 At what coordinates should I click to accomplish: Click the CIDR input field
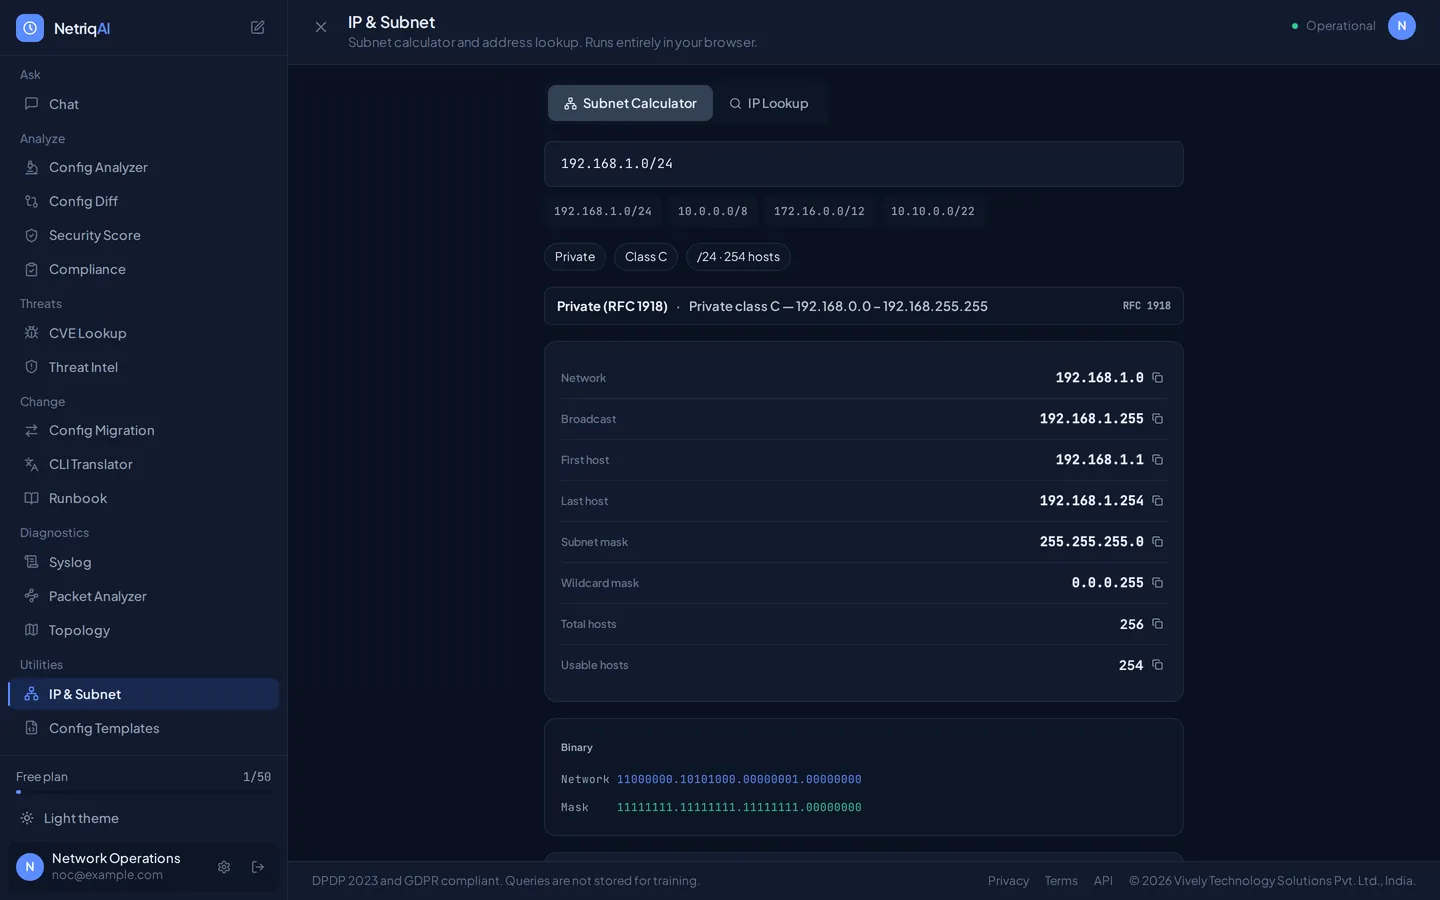pyautogui.click(x=864, y=164)
